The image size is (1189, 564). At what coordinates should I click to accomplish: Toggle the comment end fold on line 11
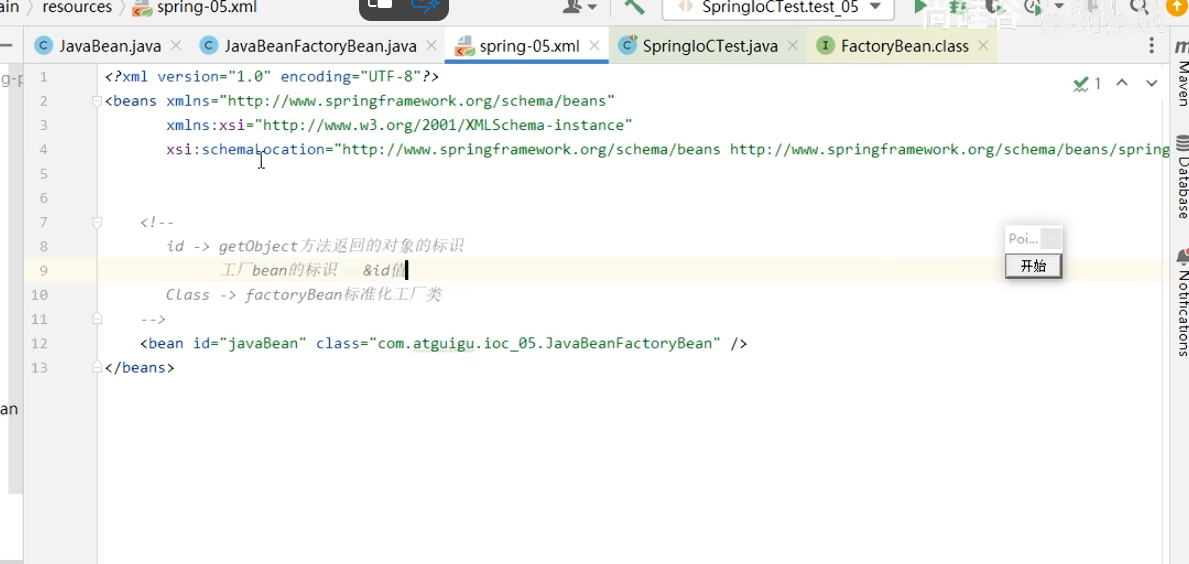coord(97,319)
